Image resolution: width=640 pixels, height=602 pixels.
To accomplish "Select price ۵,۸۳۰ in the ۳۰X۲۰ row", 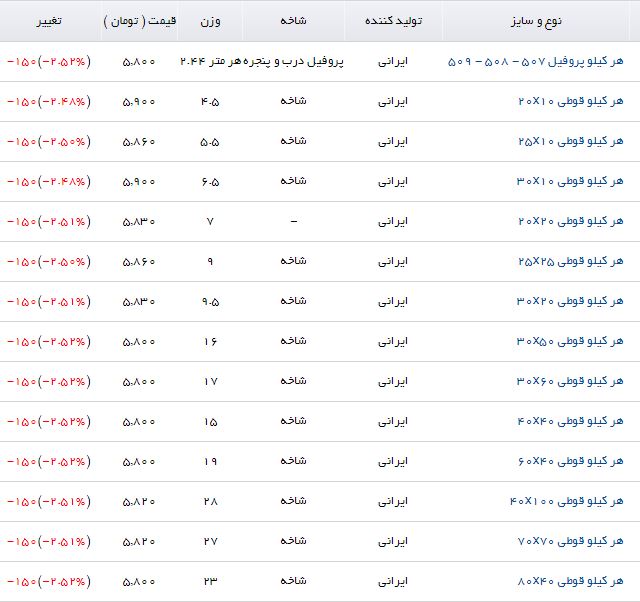I will (x=139, y=302).
